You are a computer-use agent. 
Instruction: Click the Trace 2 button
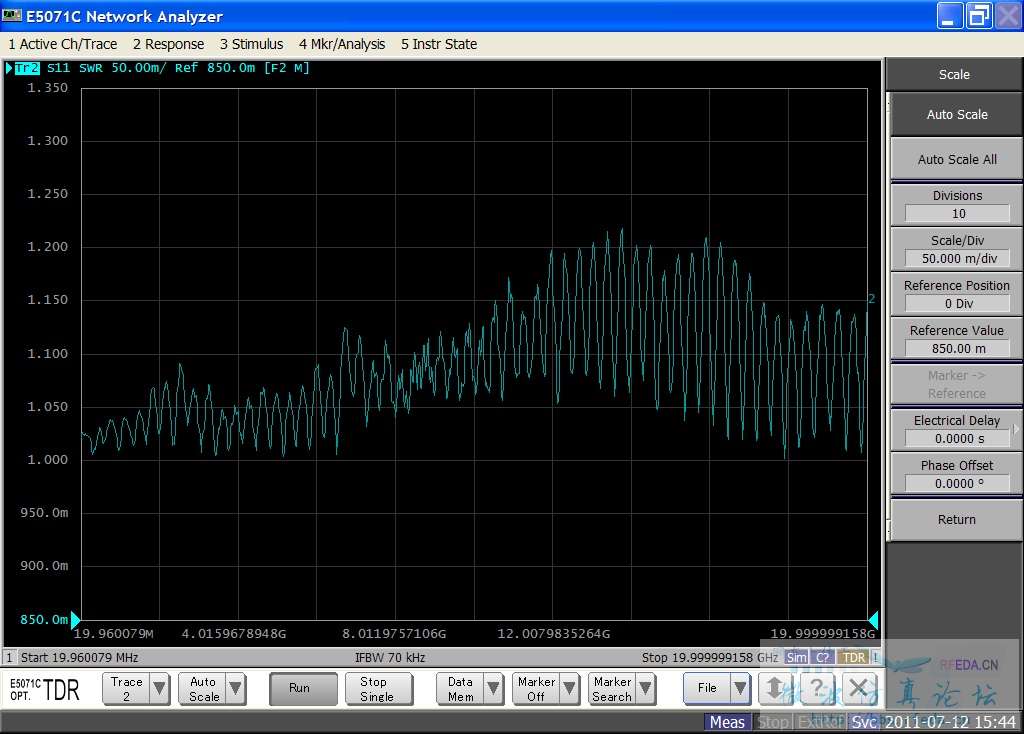(x=126, y=689)
